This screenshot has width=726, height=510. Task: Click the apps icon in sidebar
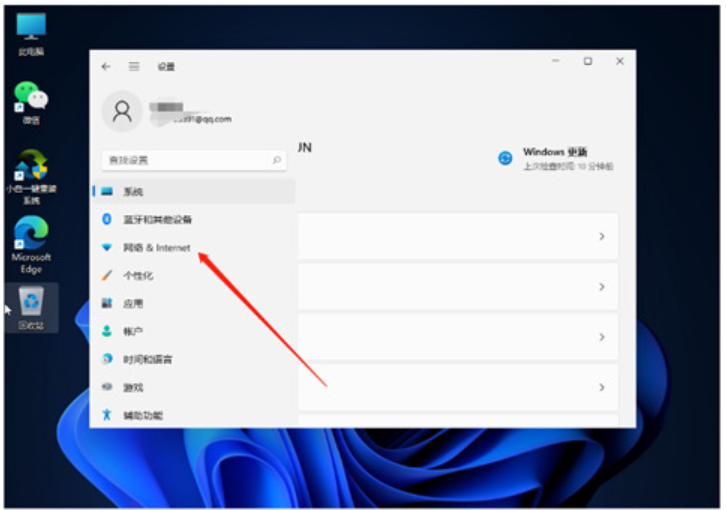[107, 303]
